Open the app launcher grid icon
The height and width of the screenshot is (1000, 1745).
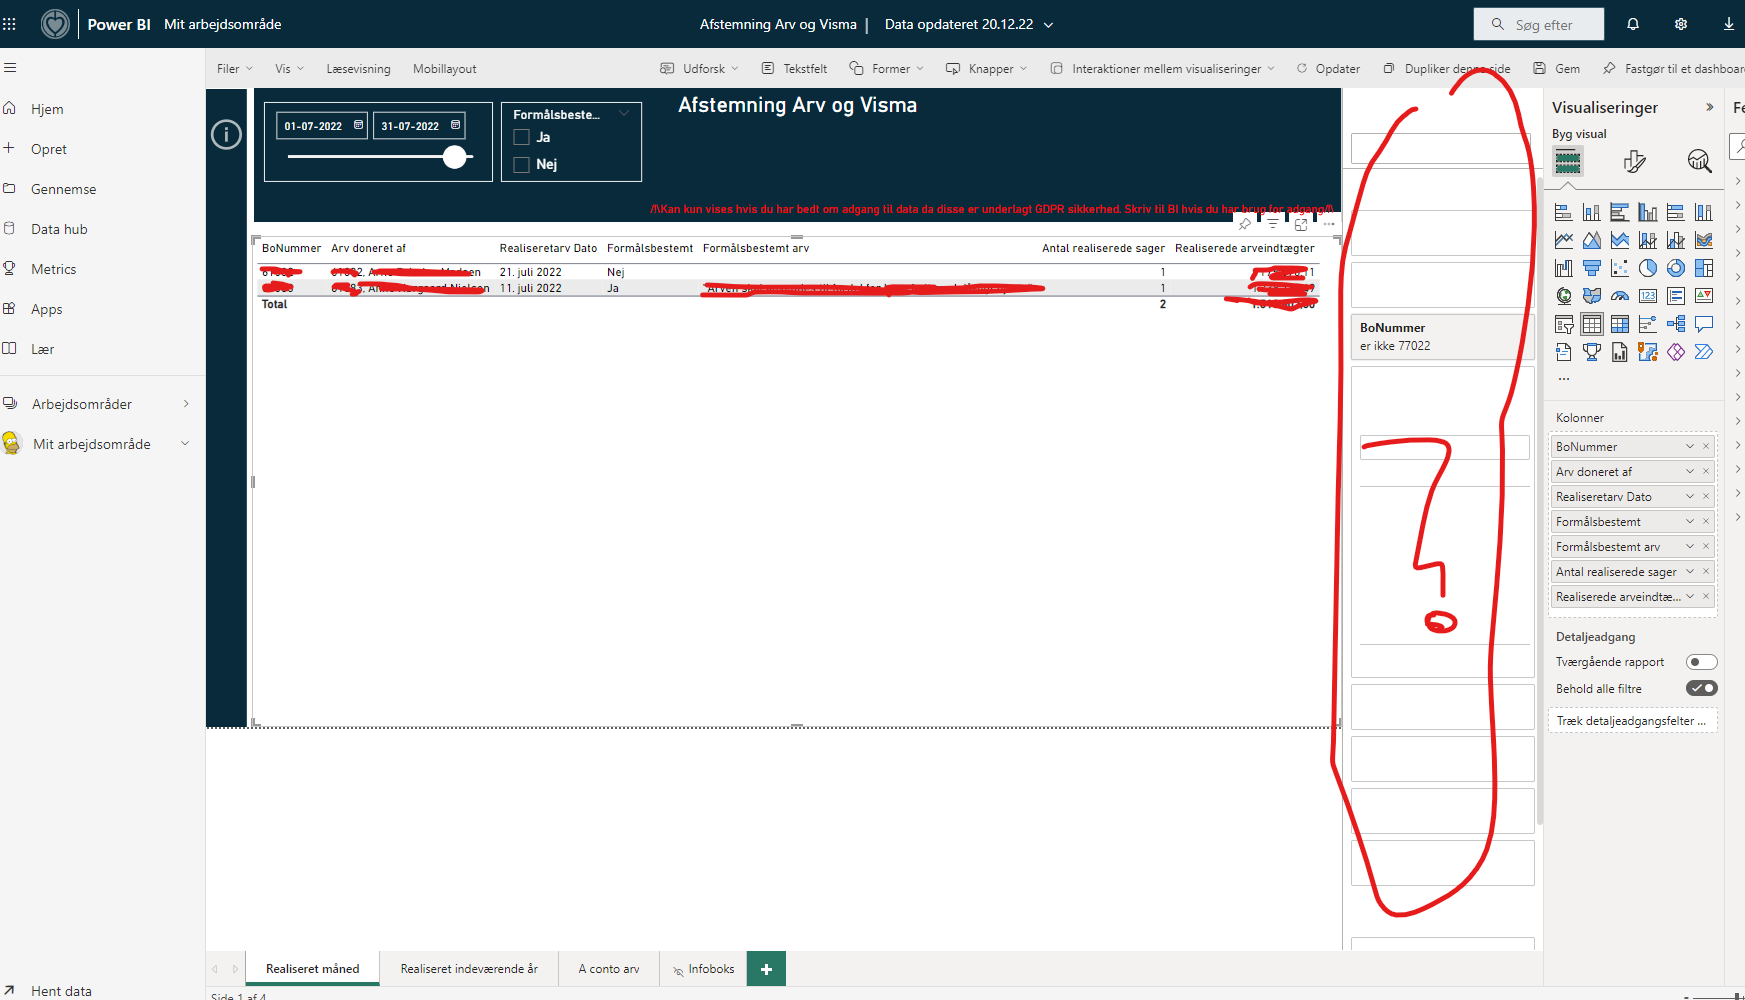(10, 24)
